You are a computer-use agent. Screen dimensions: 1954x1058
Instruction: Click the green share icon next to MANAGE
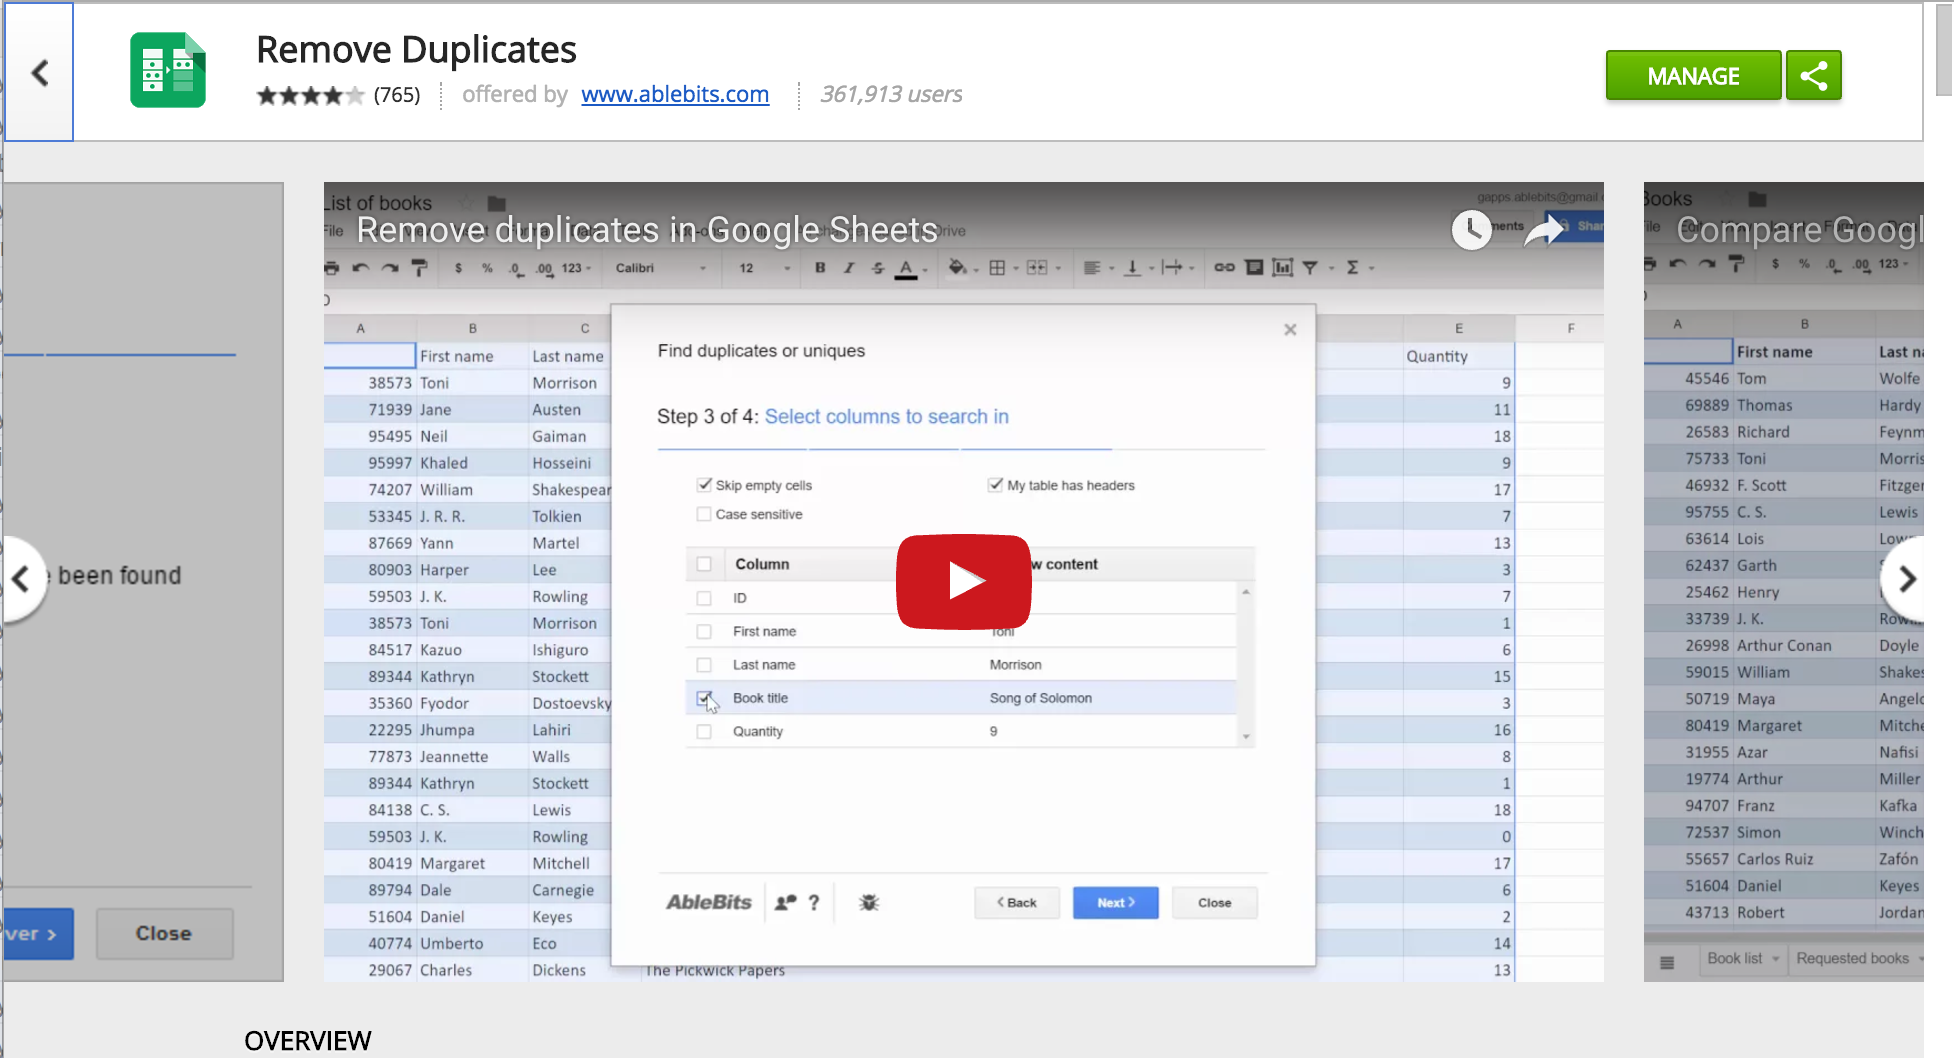point(1813,74)
